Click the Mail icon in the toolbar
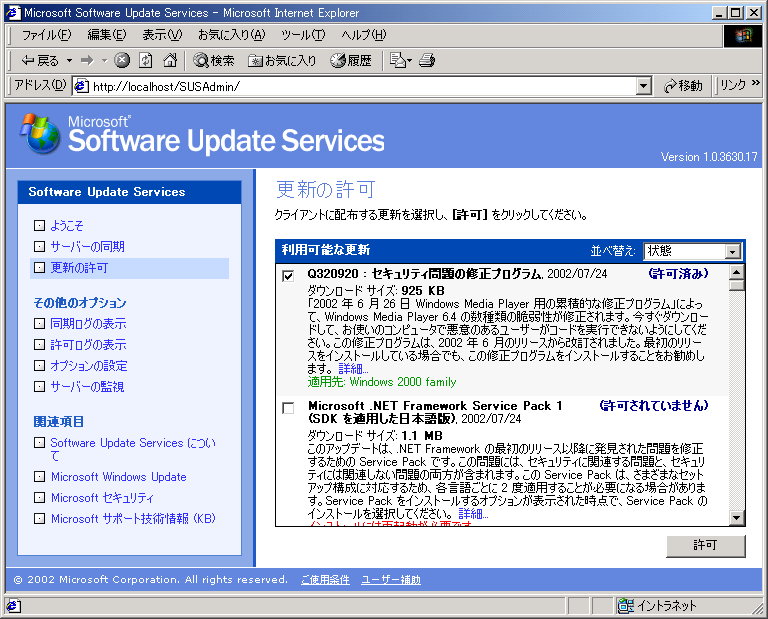 tap(398, 60)
